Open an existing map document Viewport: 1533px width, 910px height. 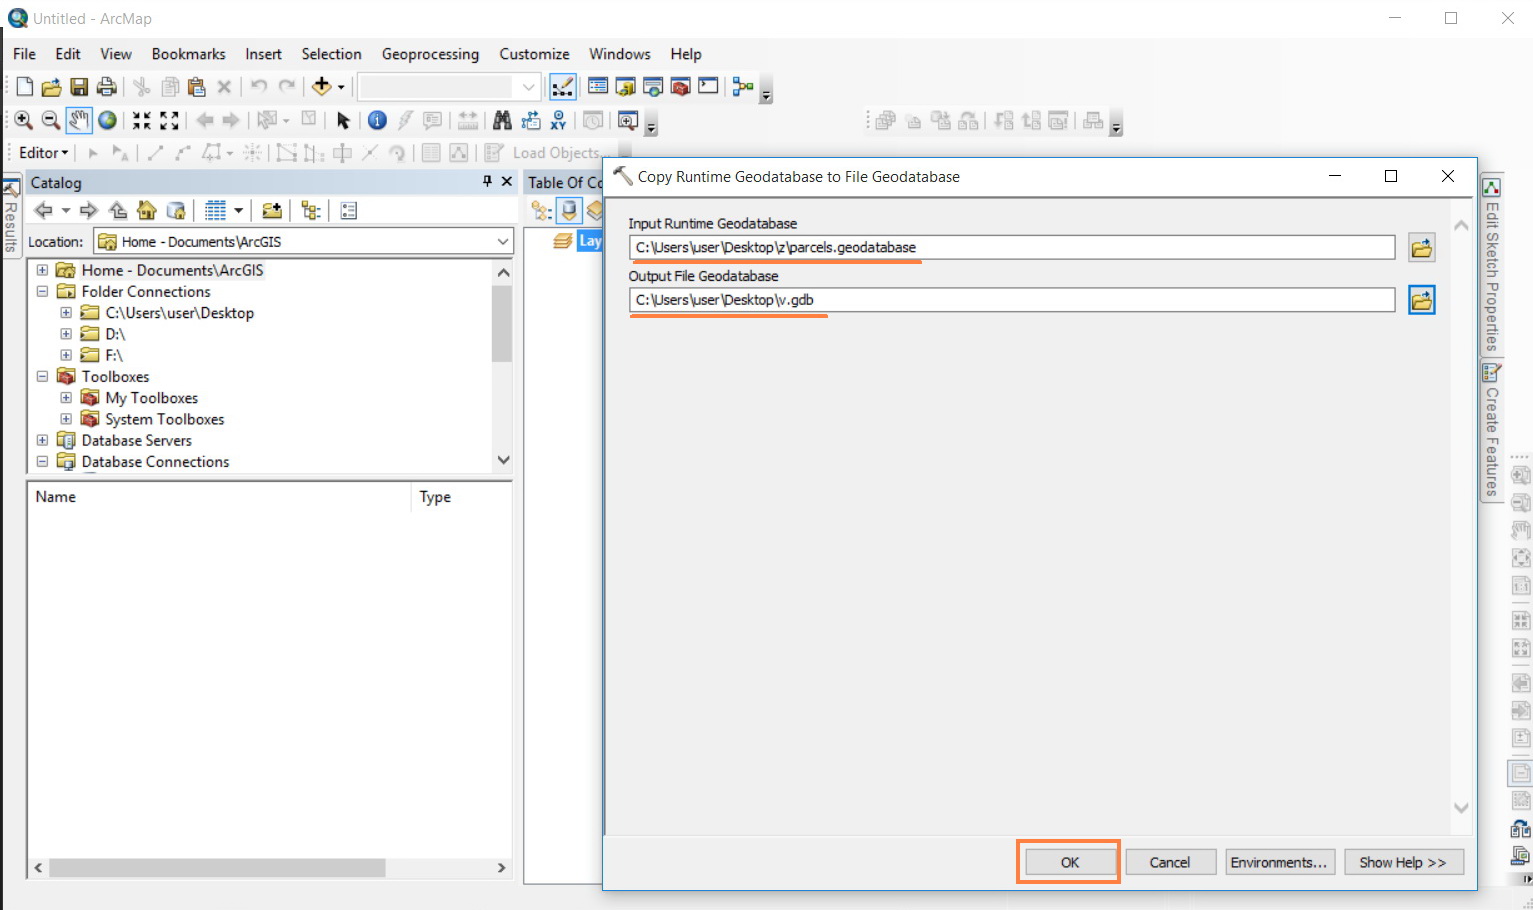(x=51, y=87)
